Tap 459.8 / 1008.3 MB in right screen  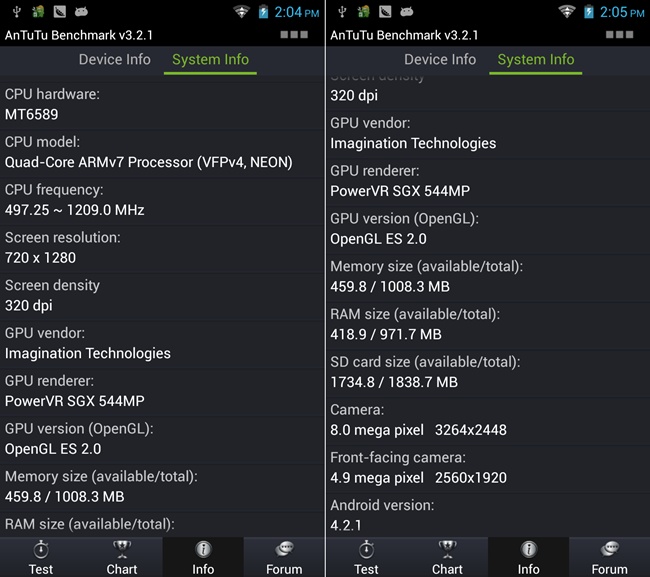click(390, 286)
